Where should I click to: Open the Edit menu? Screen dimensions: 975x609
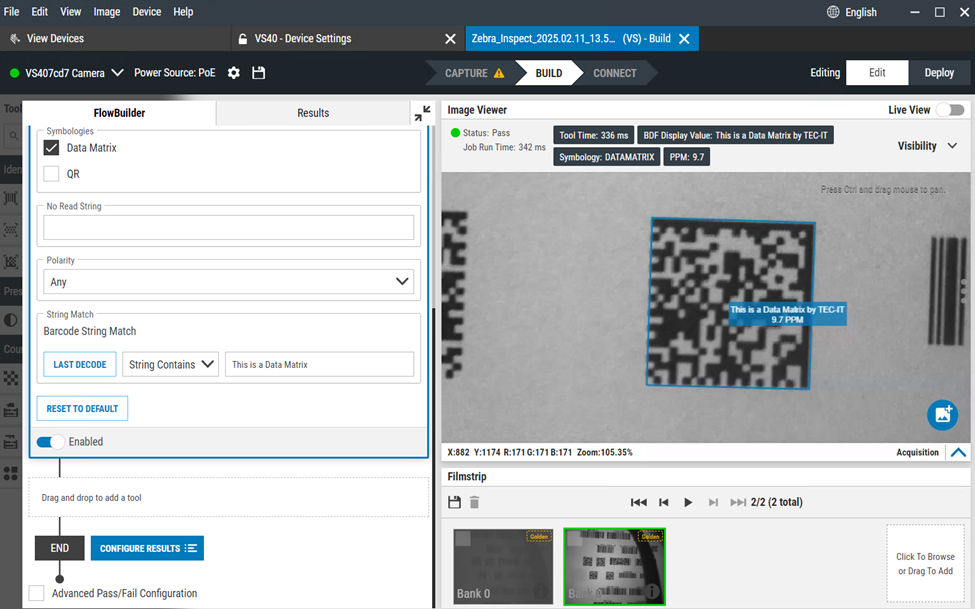40,12
